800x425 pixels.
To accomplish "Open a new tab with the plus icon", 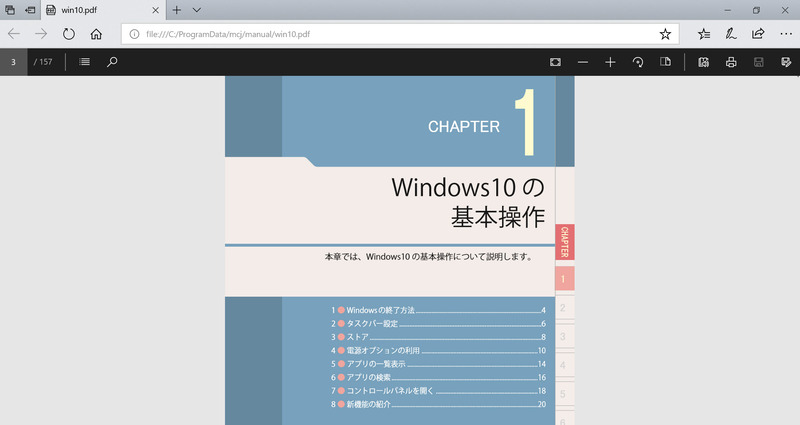I will [x=177, y=10].
